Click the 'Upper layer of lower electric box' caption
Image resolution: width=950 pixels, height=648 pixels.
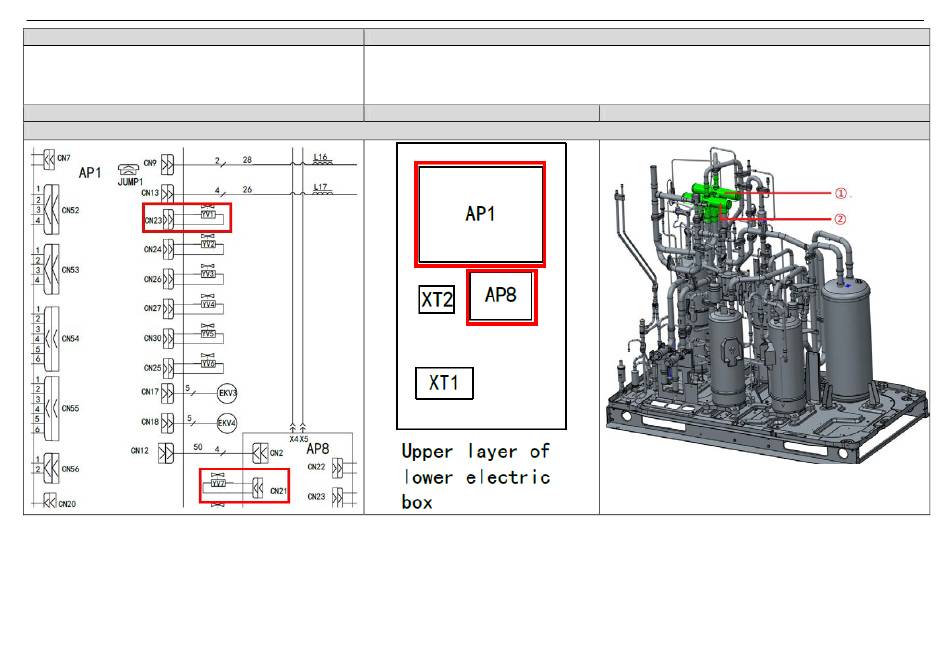[476, 477]
